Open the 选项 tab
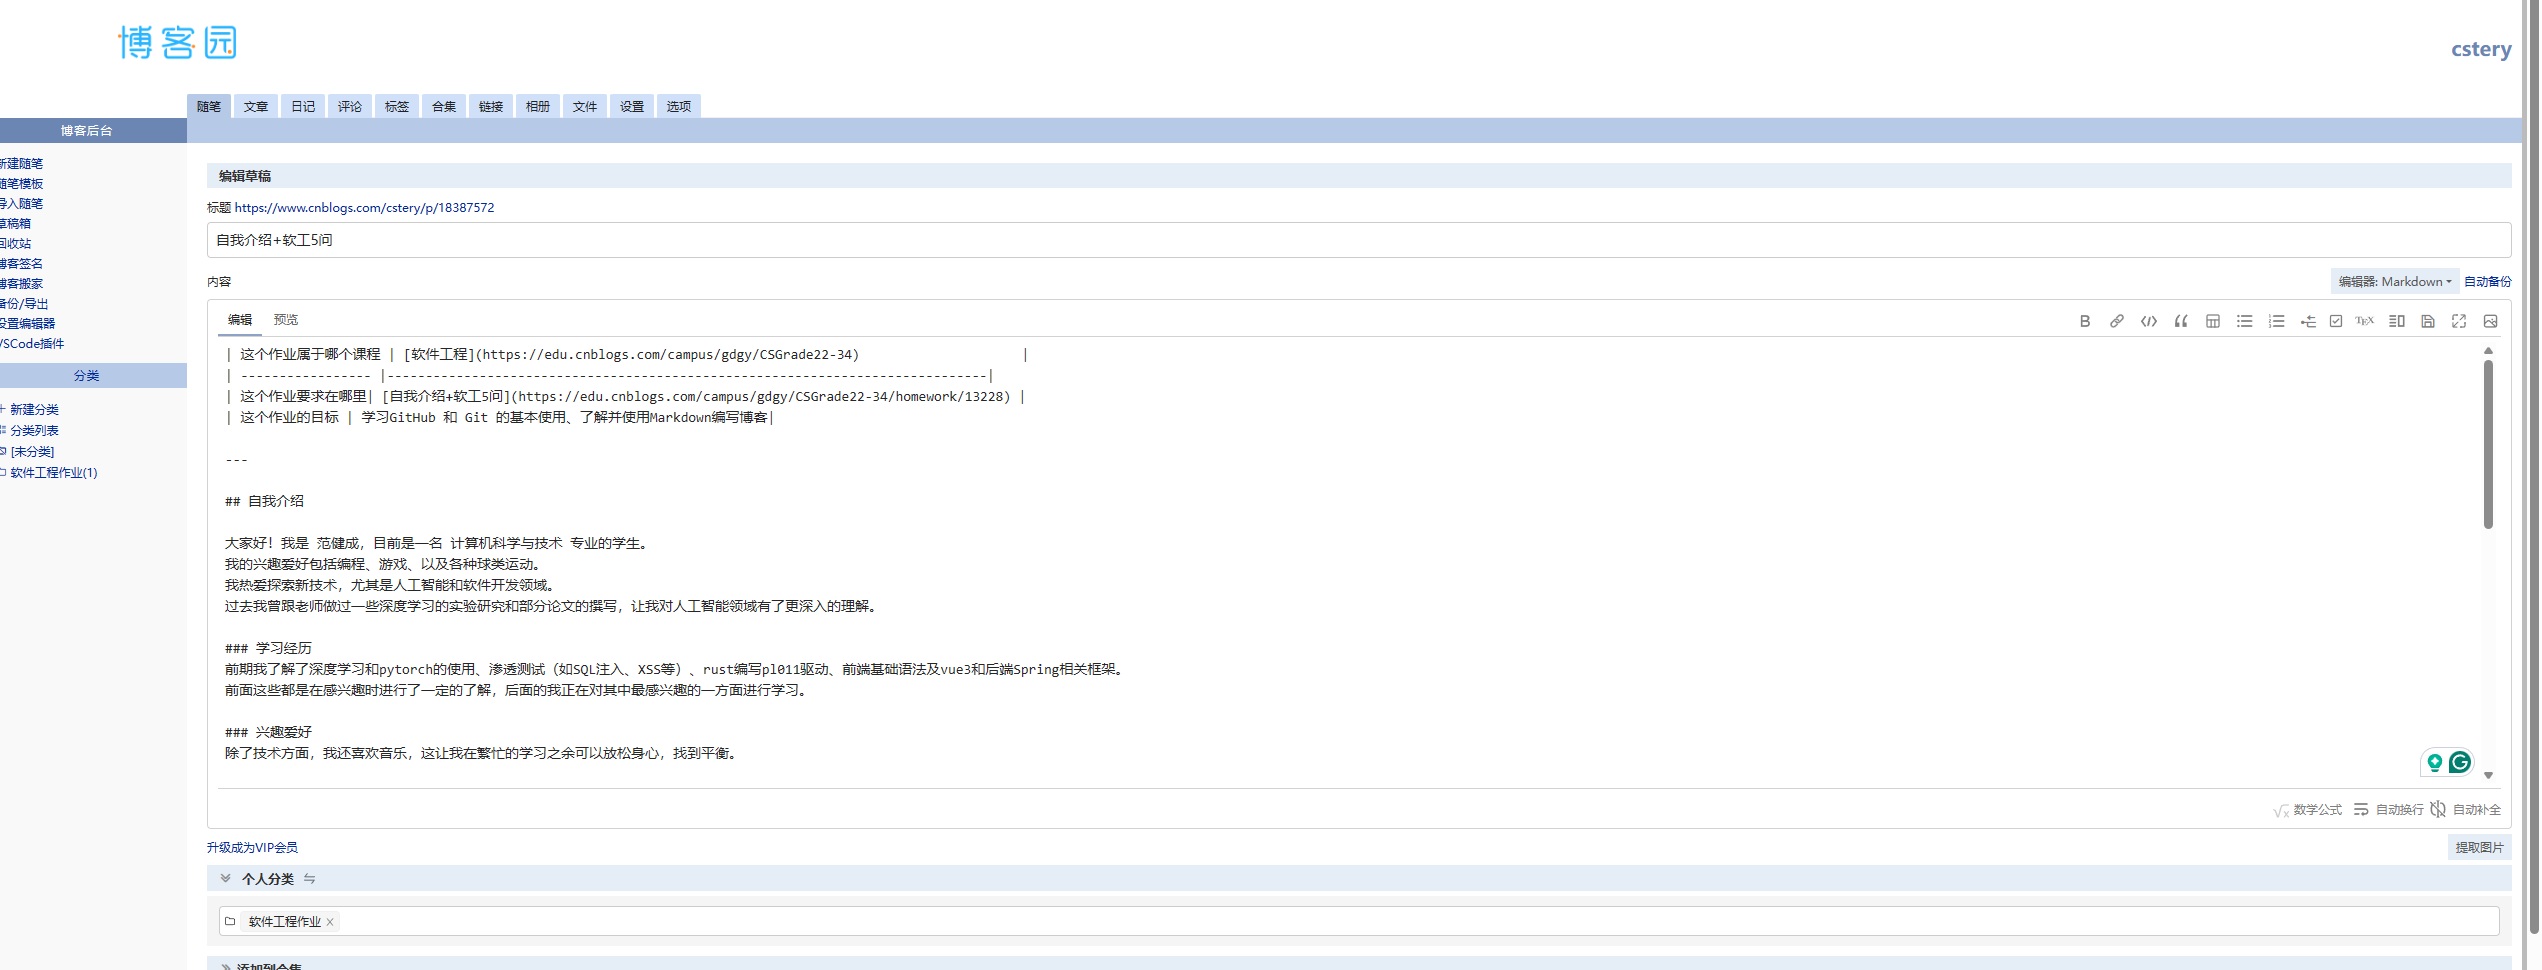 (679, 106)
